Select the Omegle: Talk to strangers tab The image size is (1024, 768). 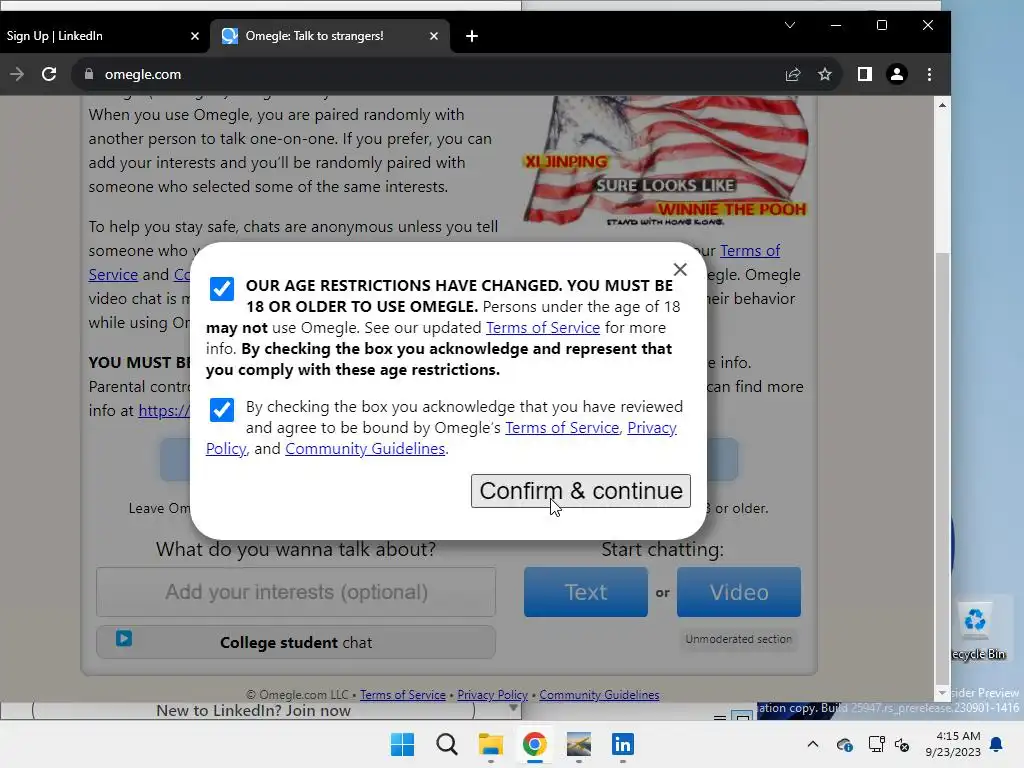point(330,36)
